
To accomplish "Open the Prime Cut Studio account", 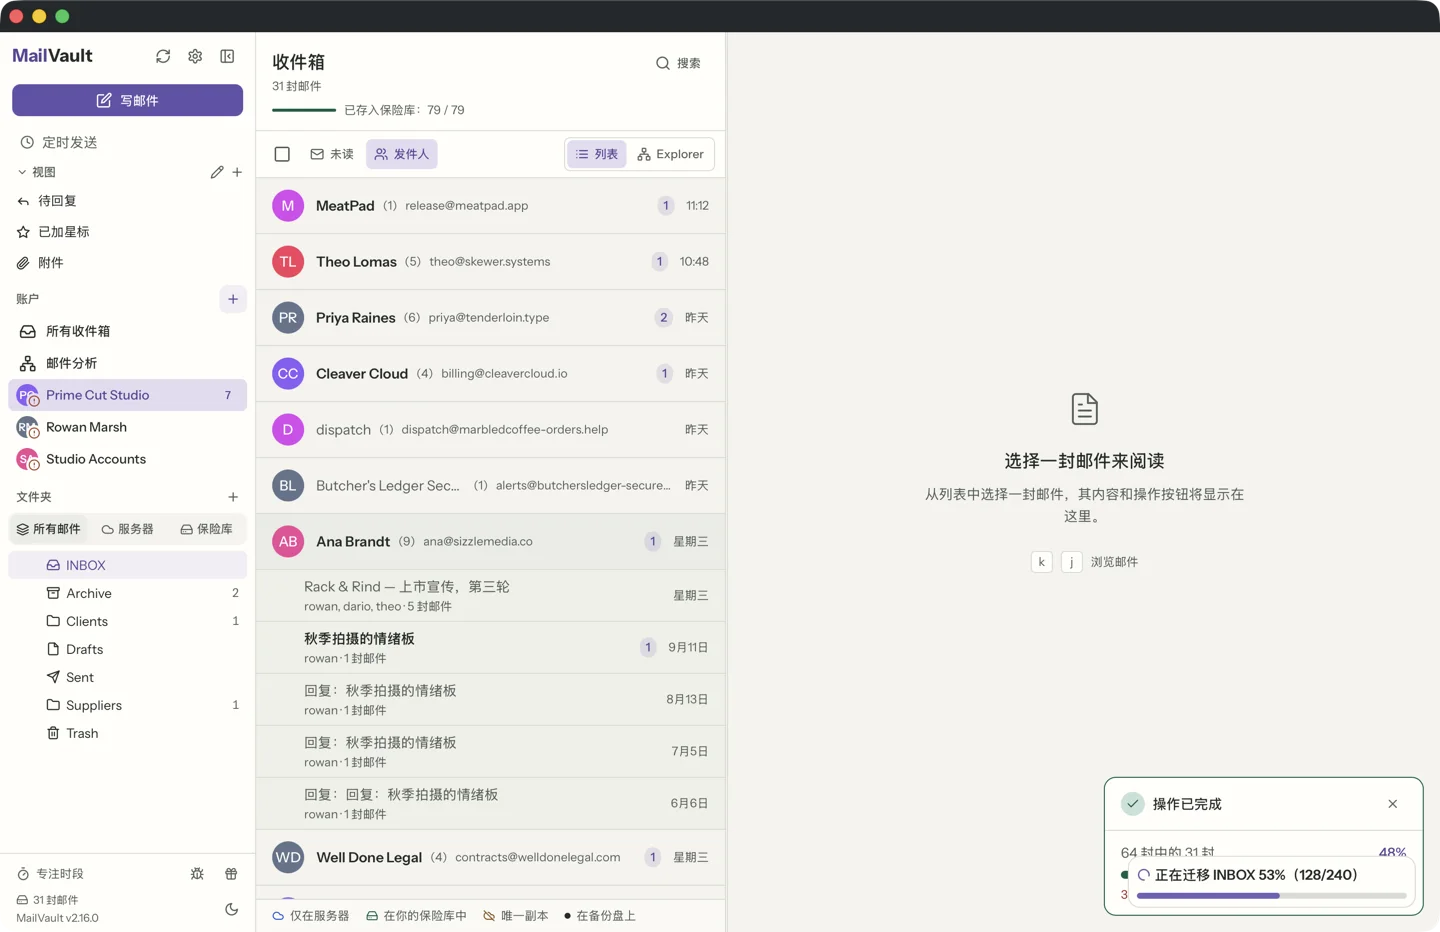I will (x=127, y=395).
